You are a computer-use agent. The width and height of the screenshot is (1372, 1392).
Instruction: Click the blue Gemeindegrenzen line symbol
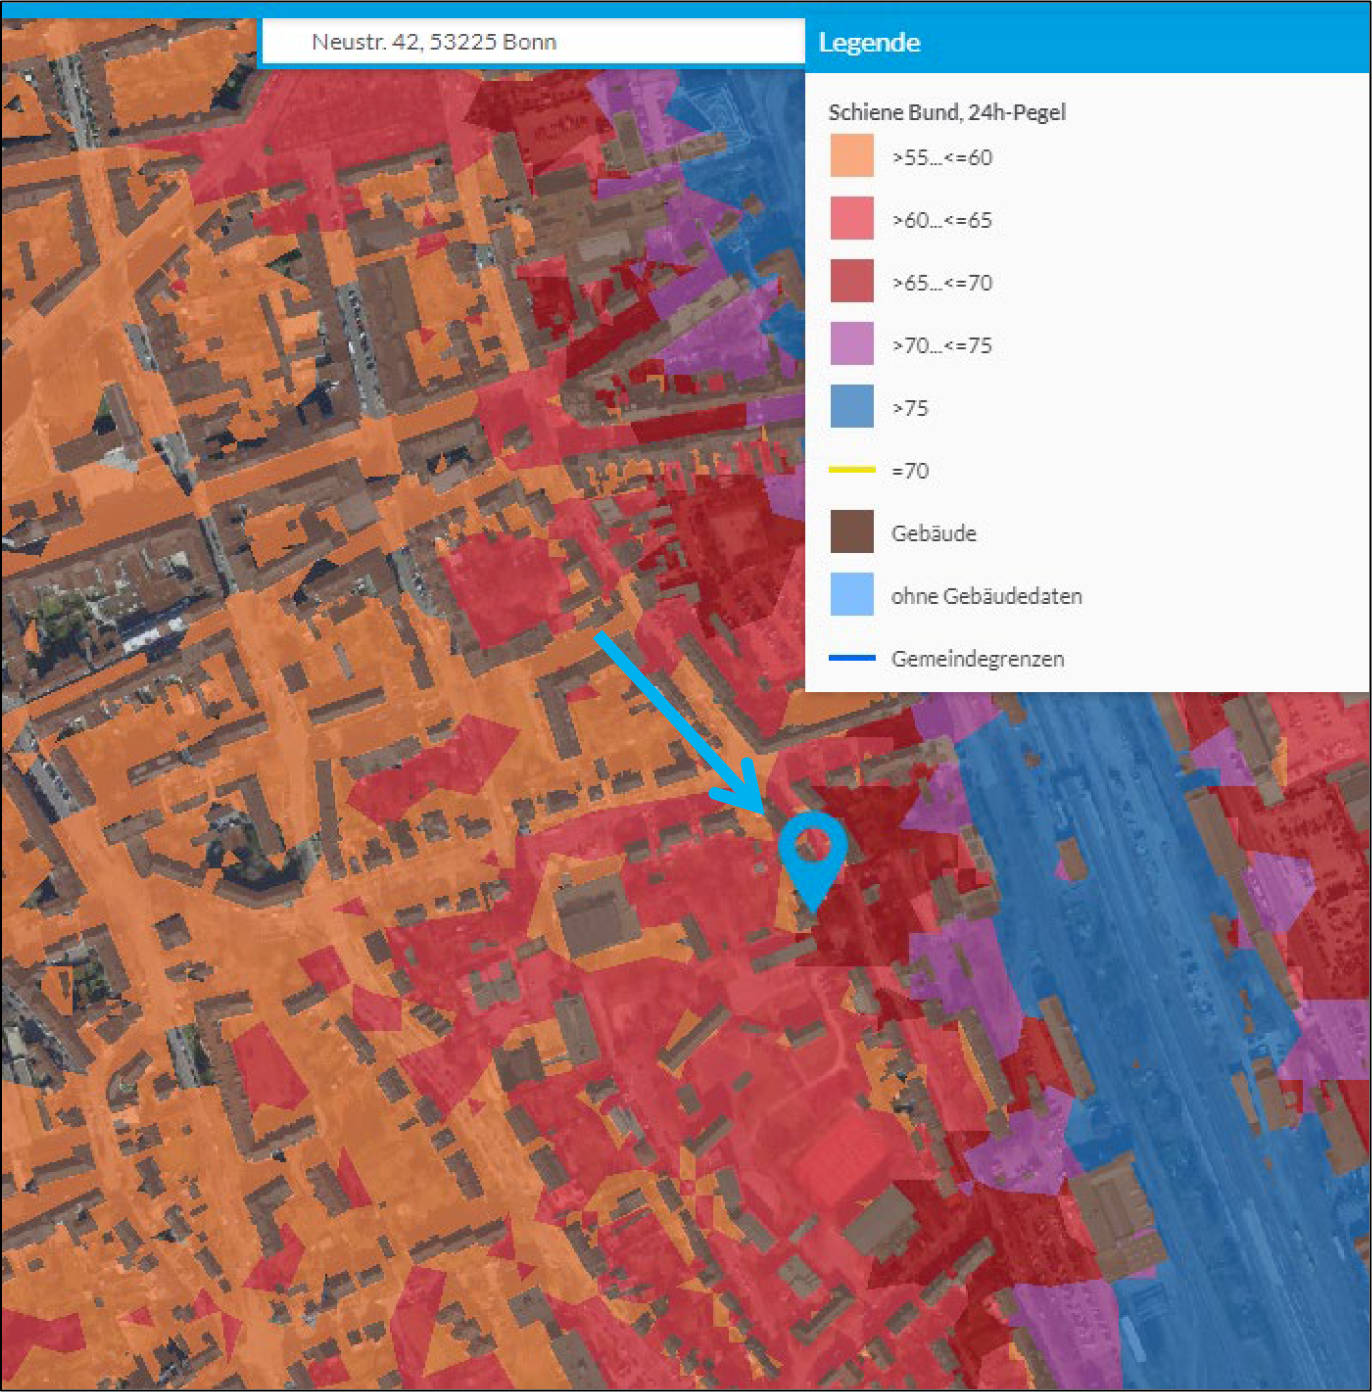(851, 658)
